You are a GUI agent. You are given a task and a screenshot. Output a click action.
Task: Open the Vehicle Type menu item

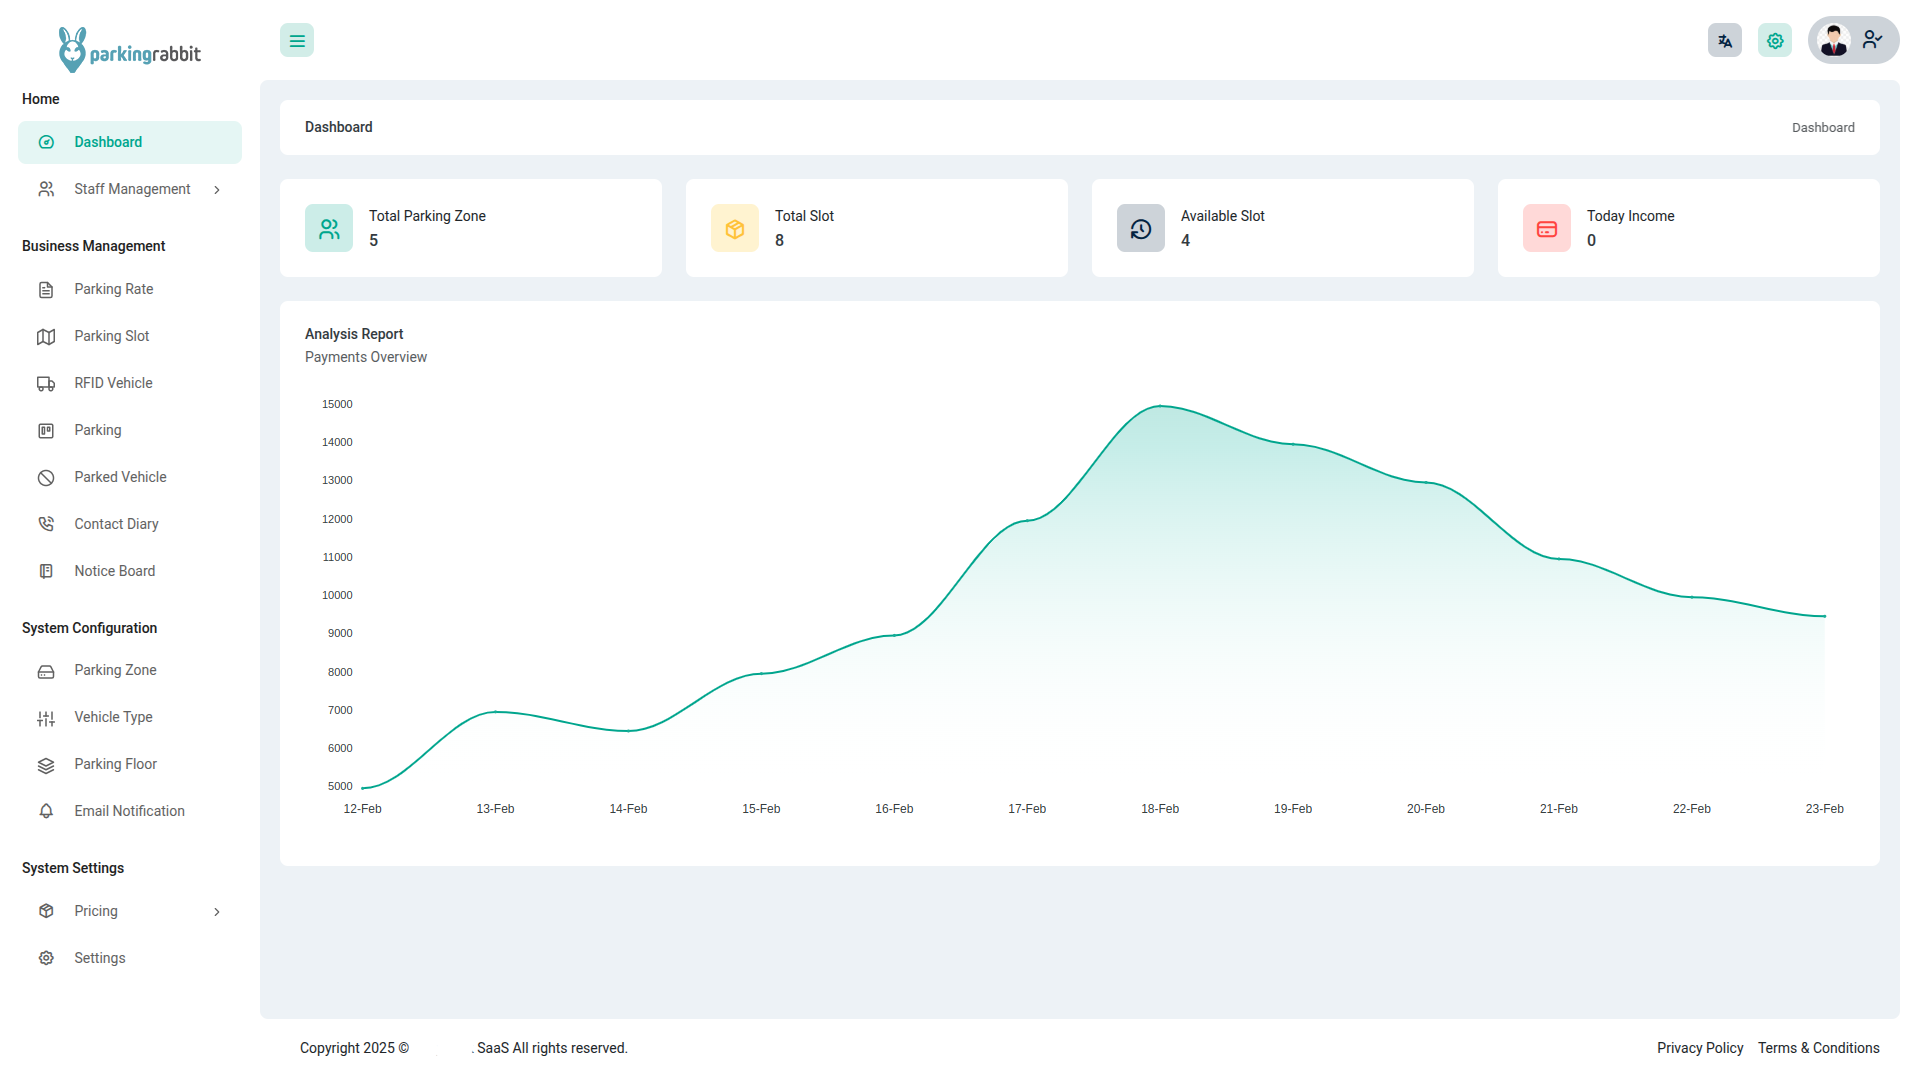pos(113,718)
